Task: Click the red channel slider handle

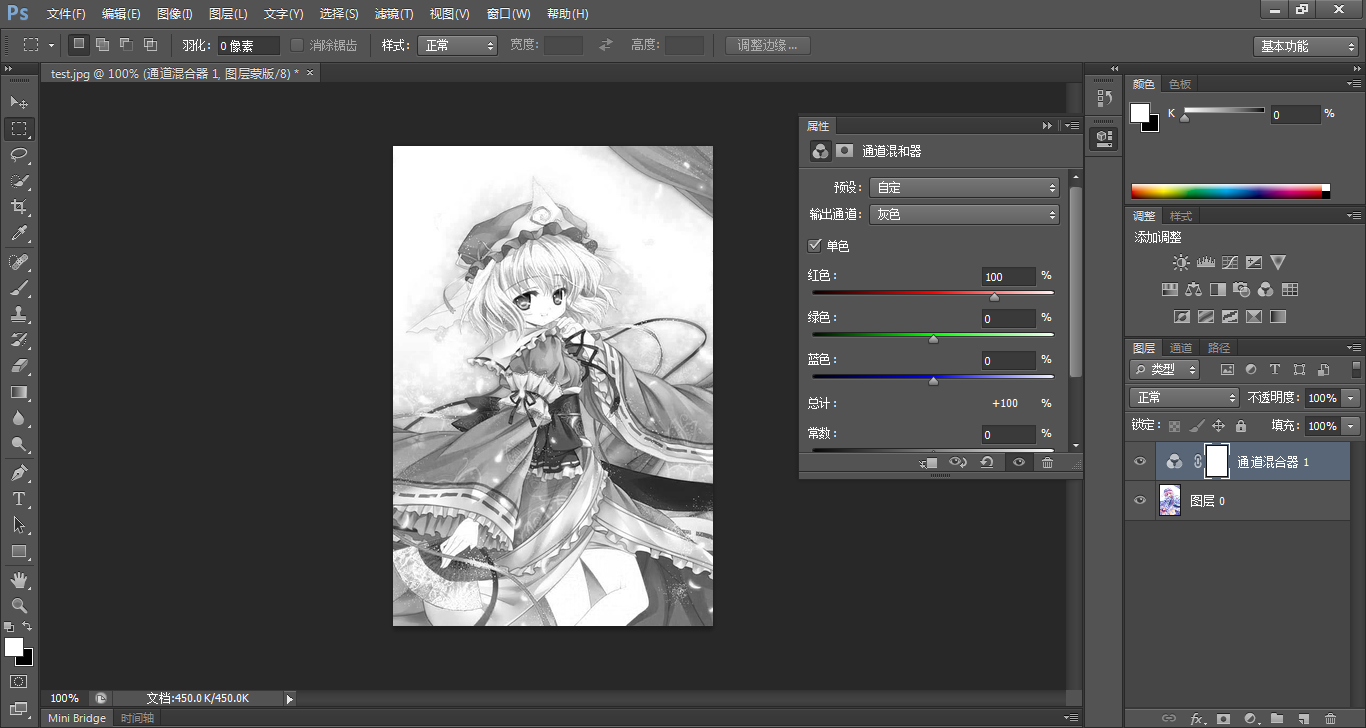Action: 994,297
